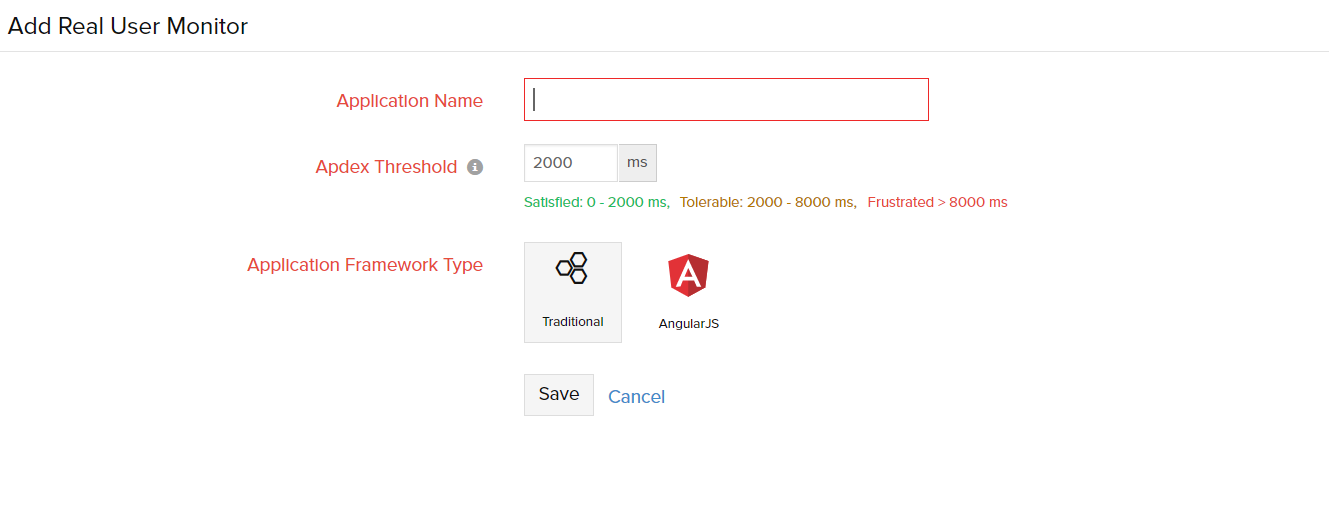Viewport: 1329px width, 523px height.
Task: Click the text cursor in the empty name box
Action: click(535, 100)
